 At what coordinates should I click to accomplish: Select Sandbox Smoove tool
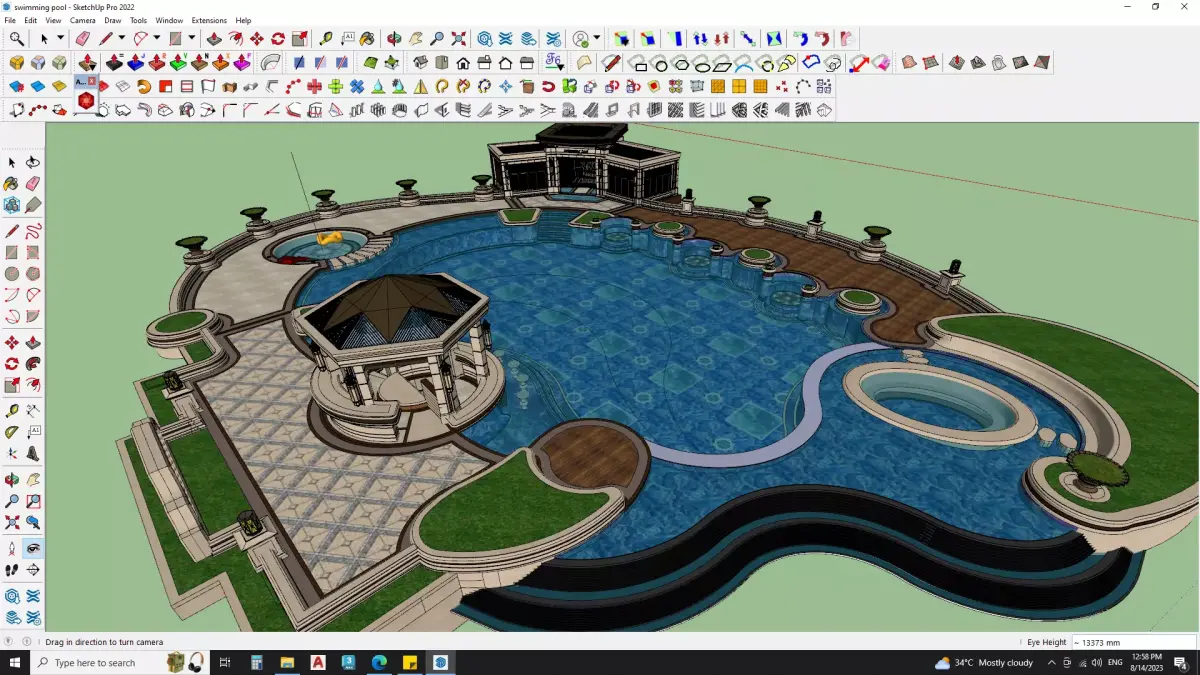957,63
